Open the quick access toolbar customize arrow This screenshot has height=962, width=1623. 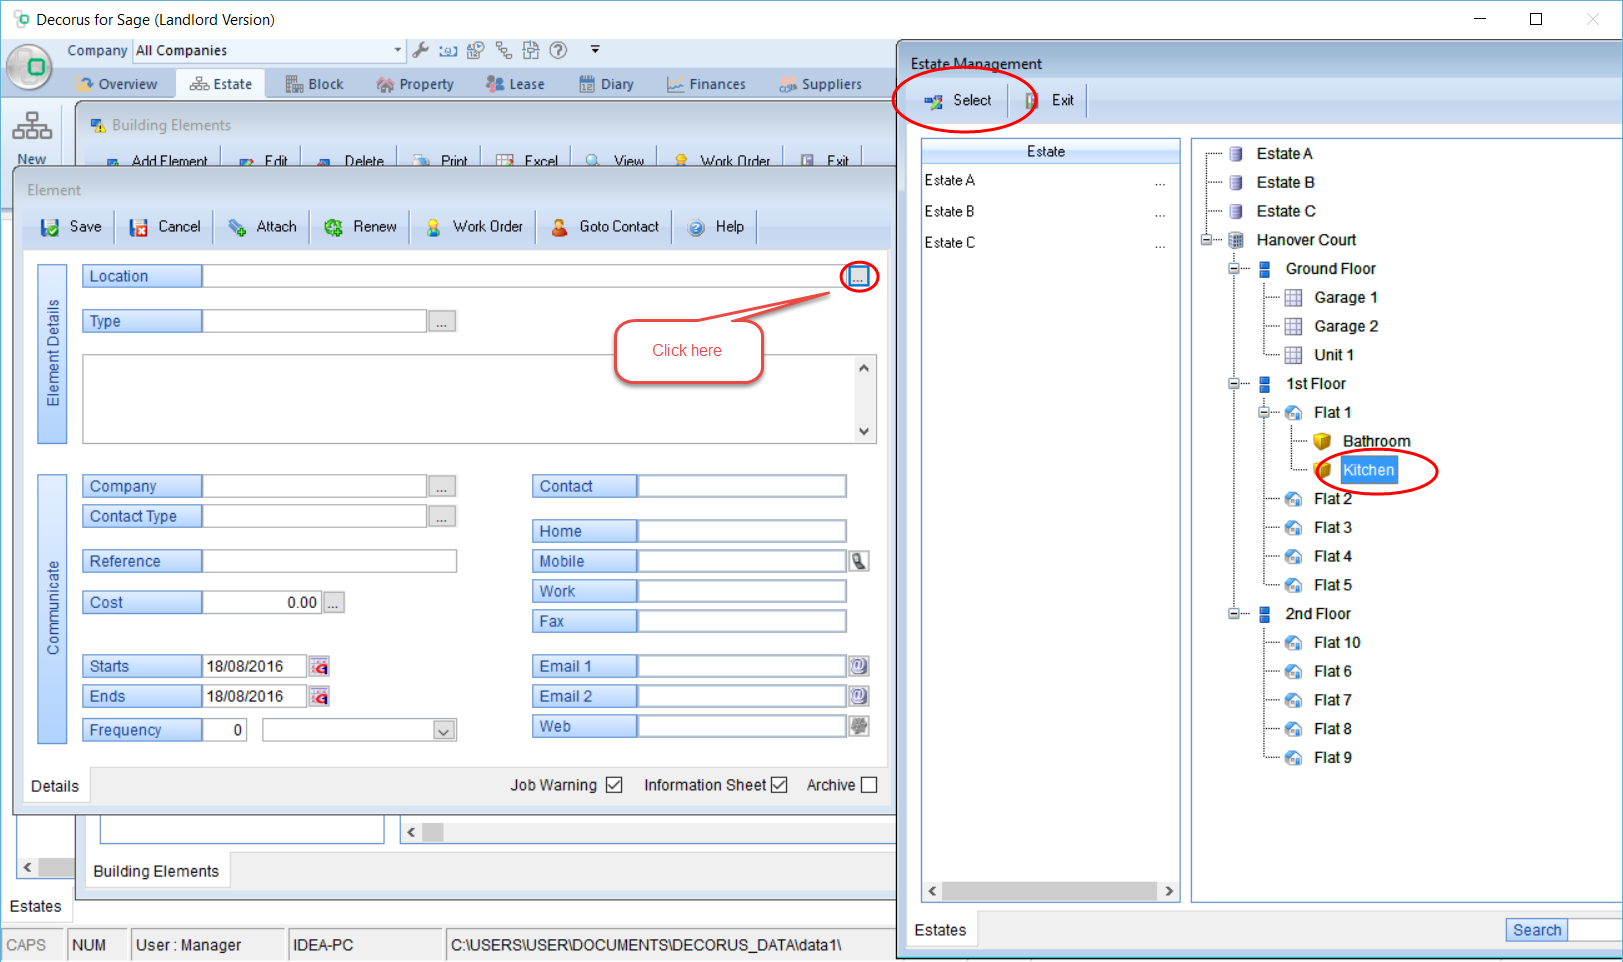click(x=595, y=49)
